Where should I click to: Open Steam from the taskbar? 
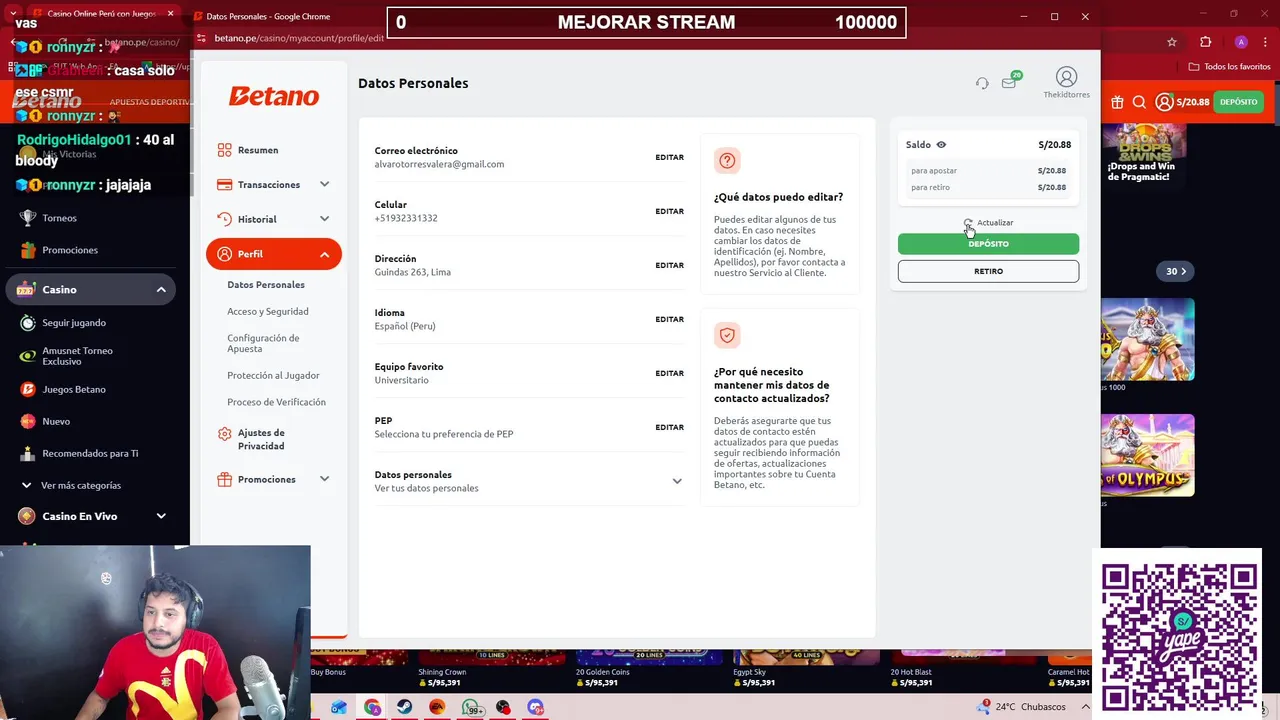(404, 708)
